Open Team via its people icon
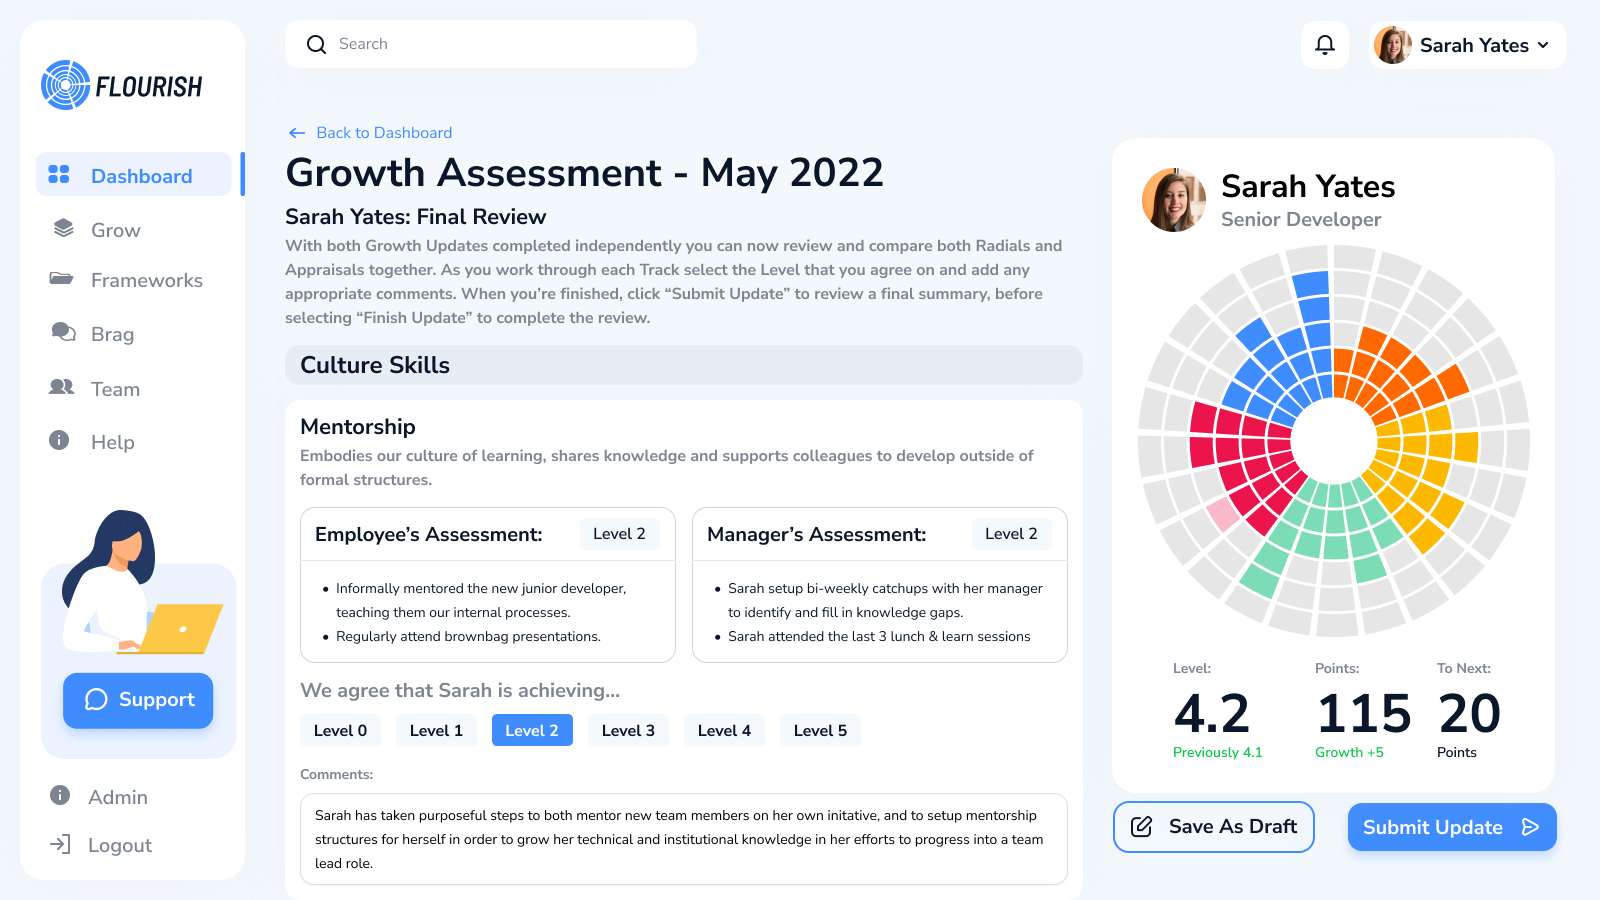Viewport: 1600px width, 900px height. (62, 387)
